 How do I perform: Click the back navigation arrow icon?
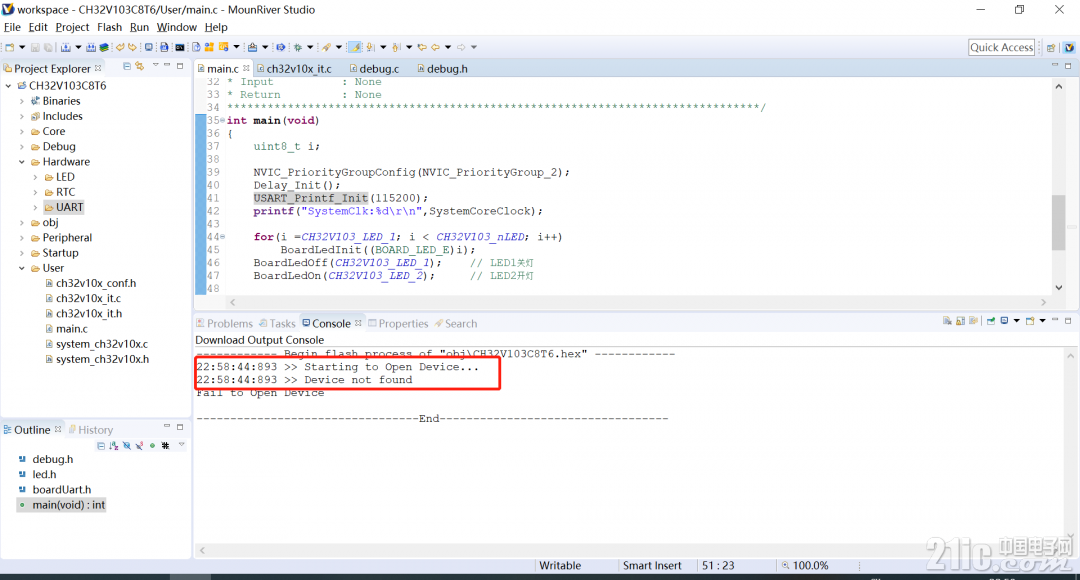[x=435, y=48]
